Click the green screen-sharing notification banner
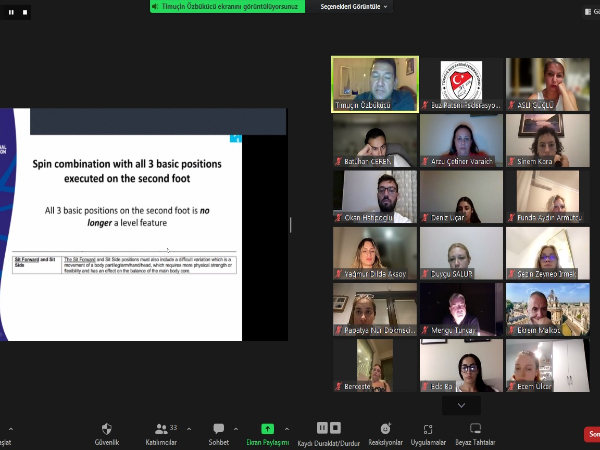This screenshot has height=450, width=600. click(227, 7)
